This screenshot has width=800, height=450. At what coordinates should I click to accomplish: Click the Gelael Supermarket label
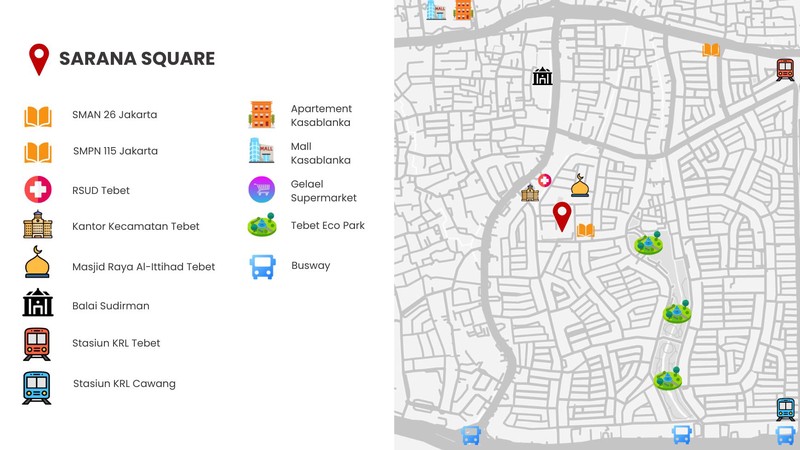click(323, 191)
